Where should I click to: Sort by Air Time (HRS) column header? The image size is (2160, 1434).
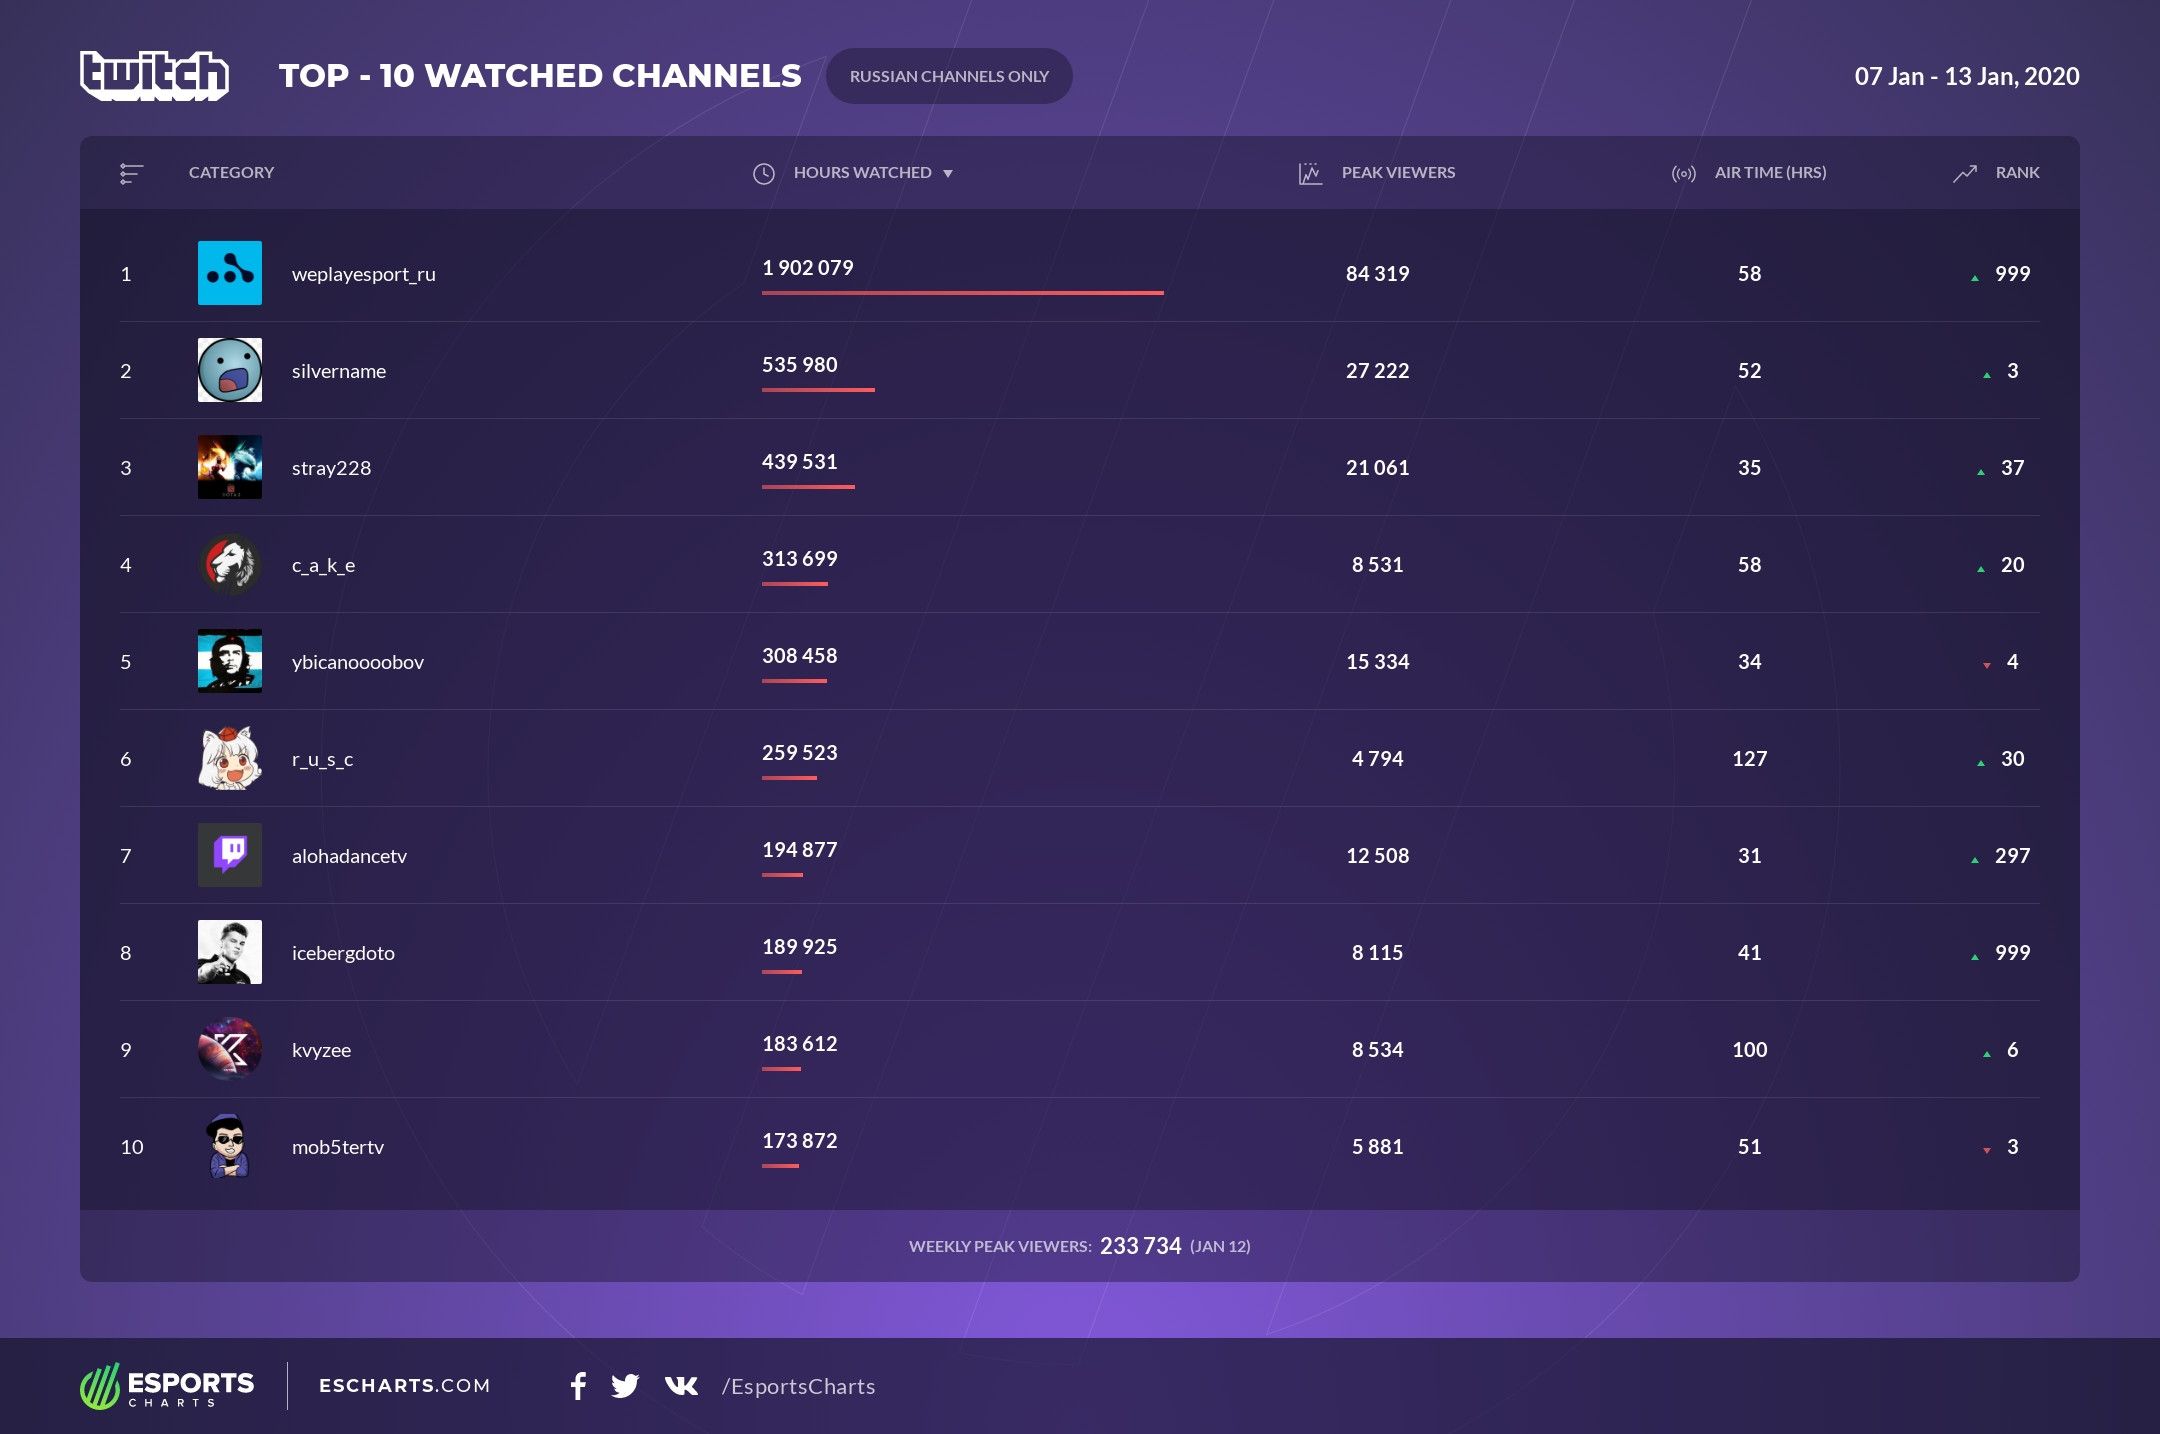(1770, 173)
